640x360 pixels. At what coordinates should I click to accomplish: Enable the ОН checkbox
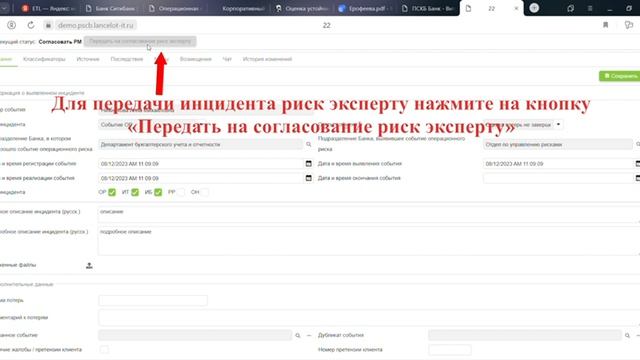point(204,192)
